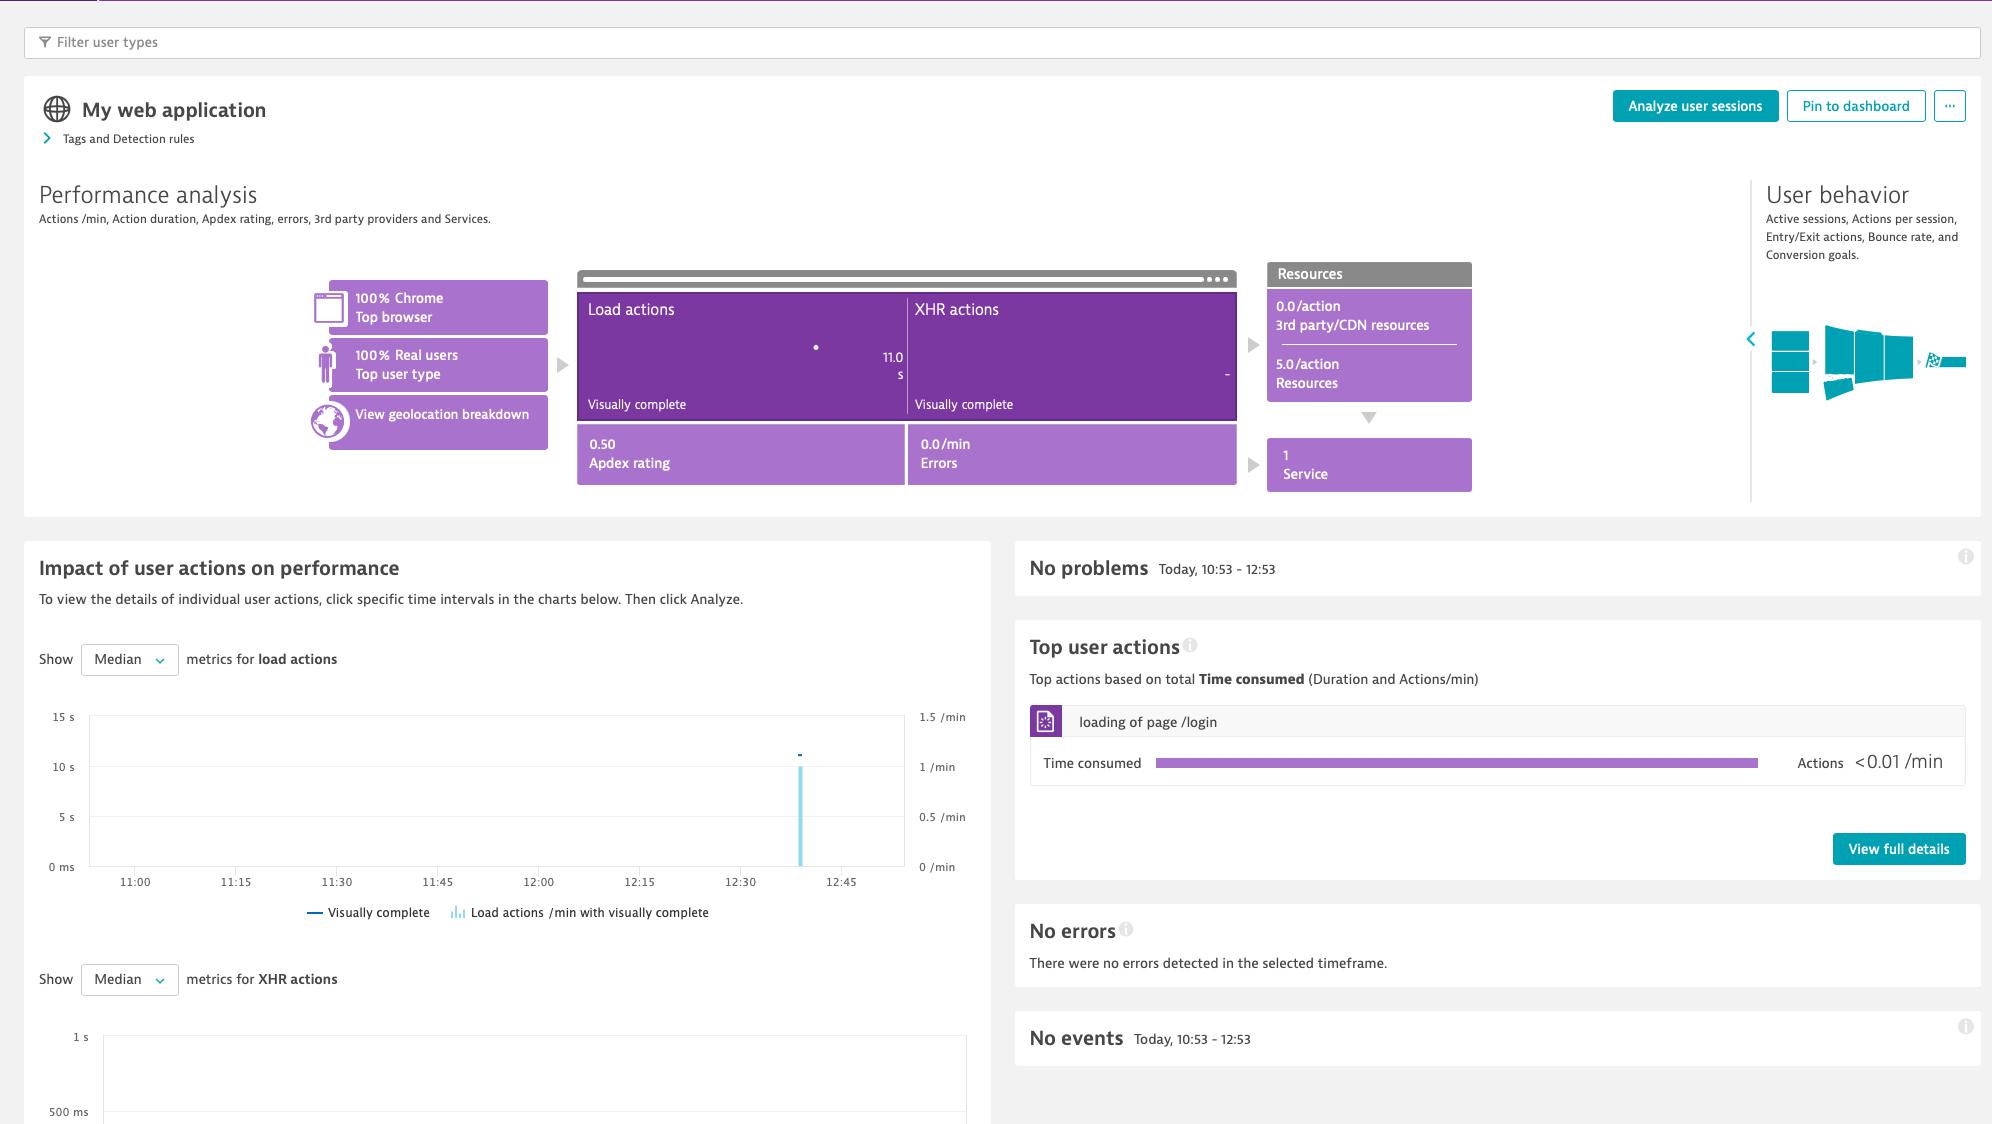The width and height of the screenshot is (1992, 1124).
Task: Click Pin to dashboard
Action: point(1855,105)
